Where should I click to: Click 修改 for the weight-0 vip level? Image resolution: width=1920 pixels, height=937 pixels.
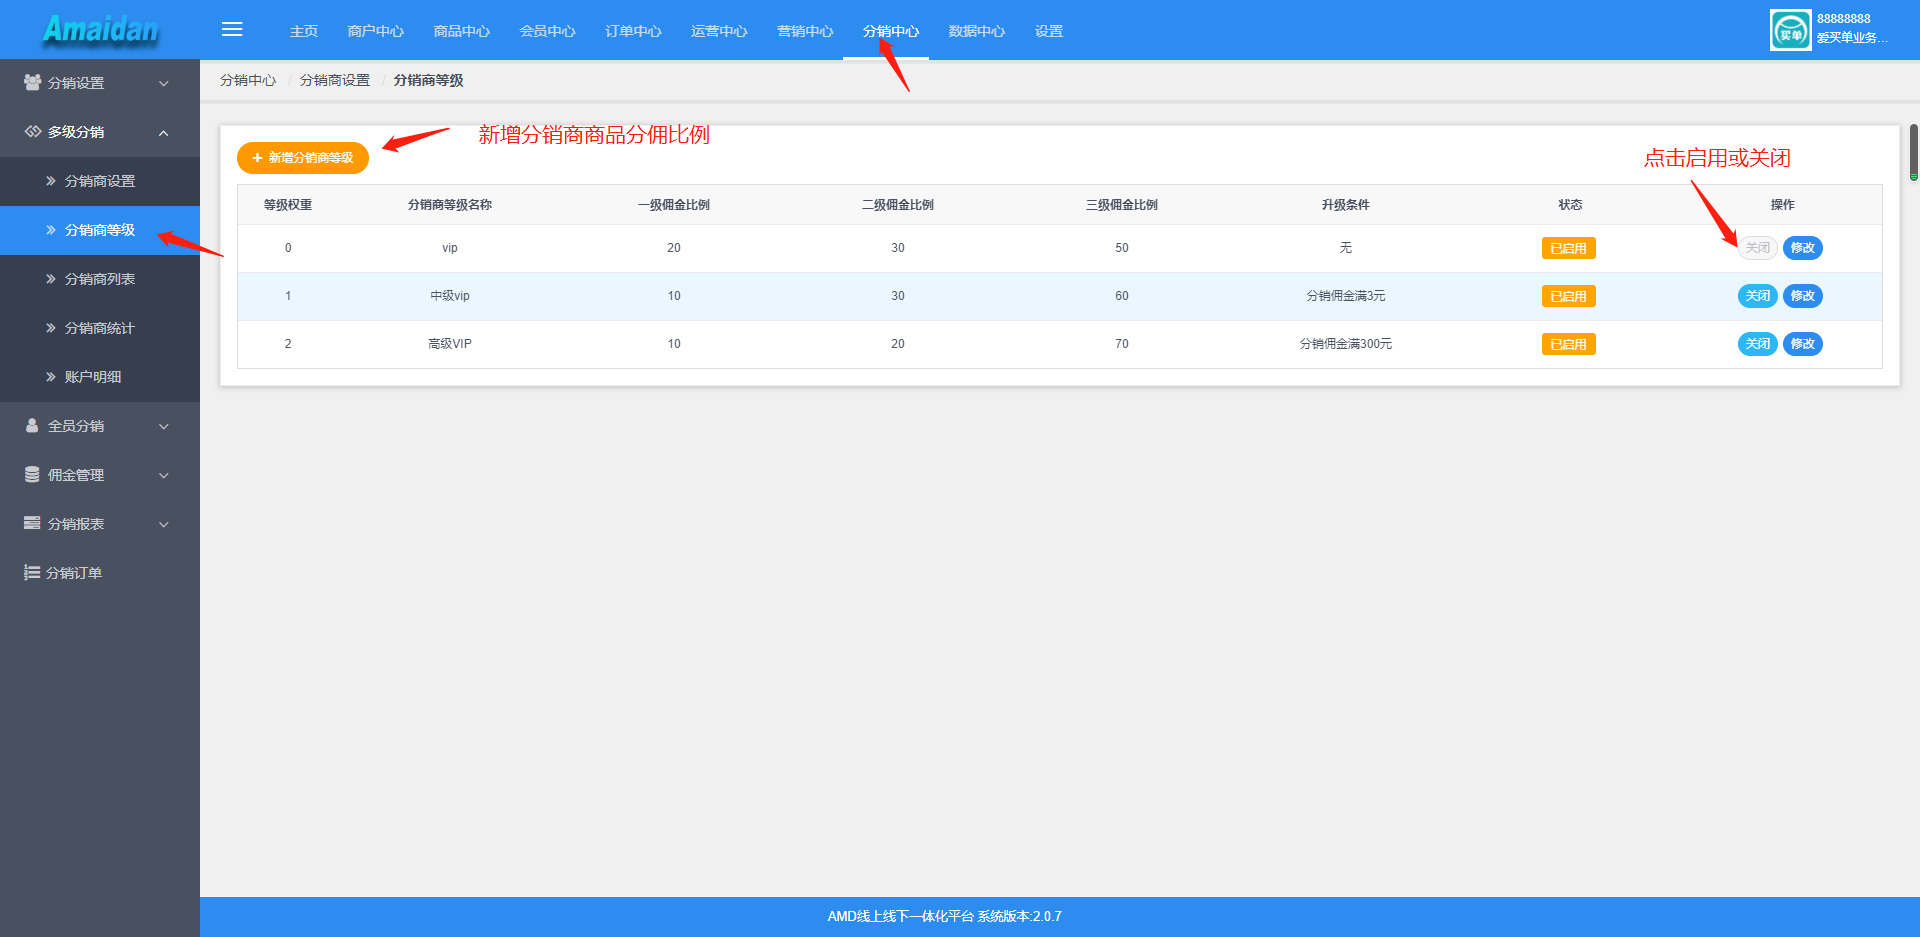1802,248
